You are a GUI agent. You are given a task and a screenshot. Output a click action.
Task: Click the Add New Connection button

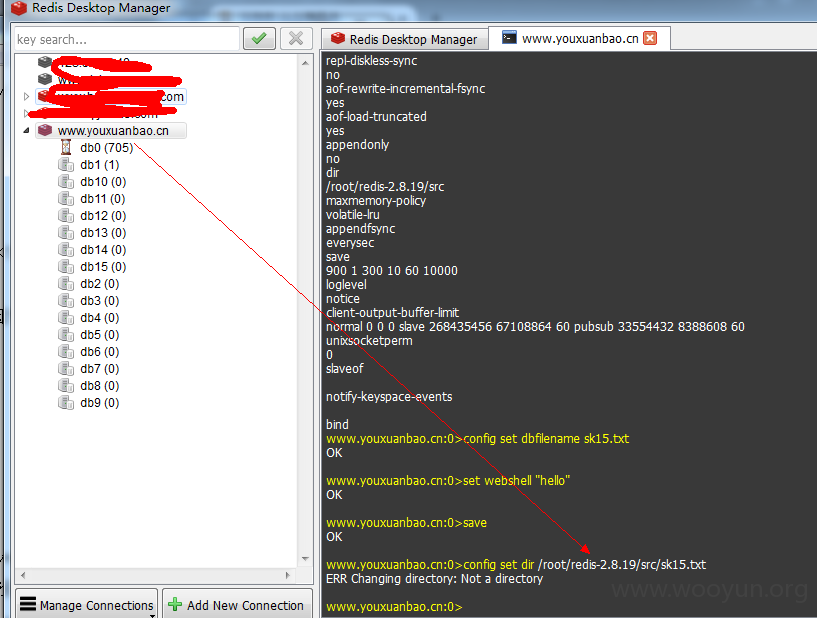(x=238, y=604)
